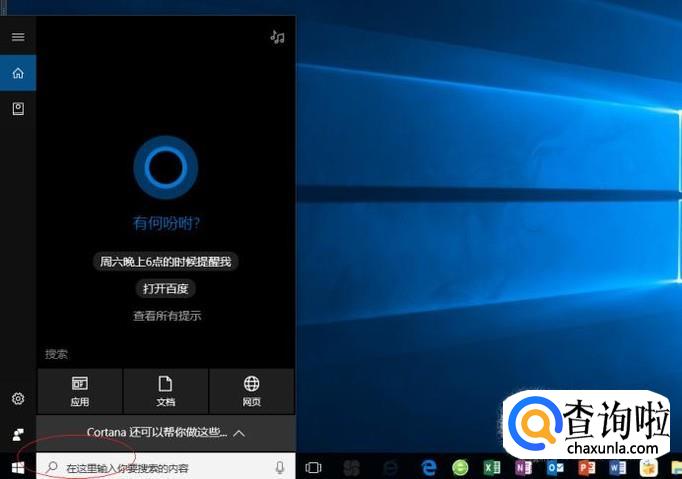Screen dimensions: 682x479
Task: Click the "查看所有提示" link
Action: [167, 316]
